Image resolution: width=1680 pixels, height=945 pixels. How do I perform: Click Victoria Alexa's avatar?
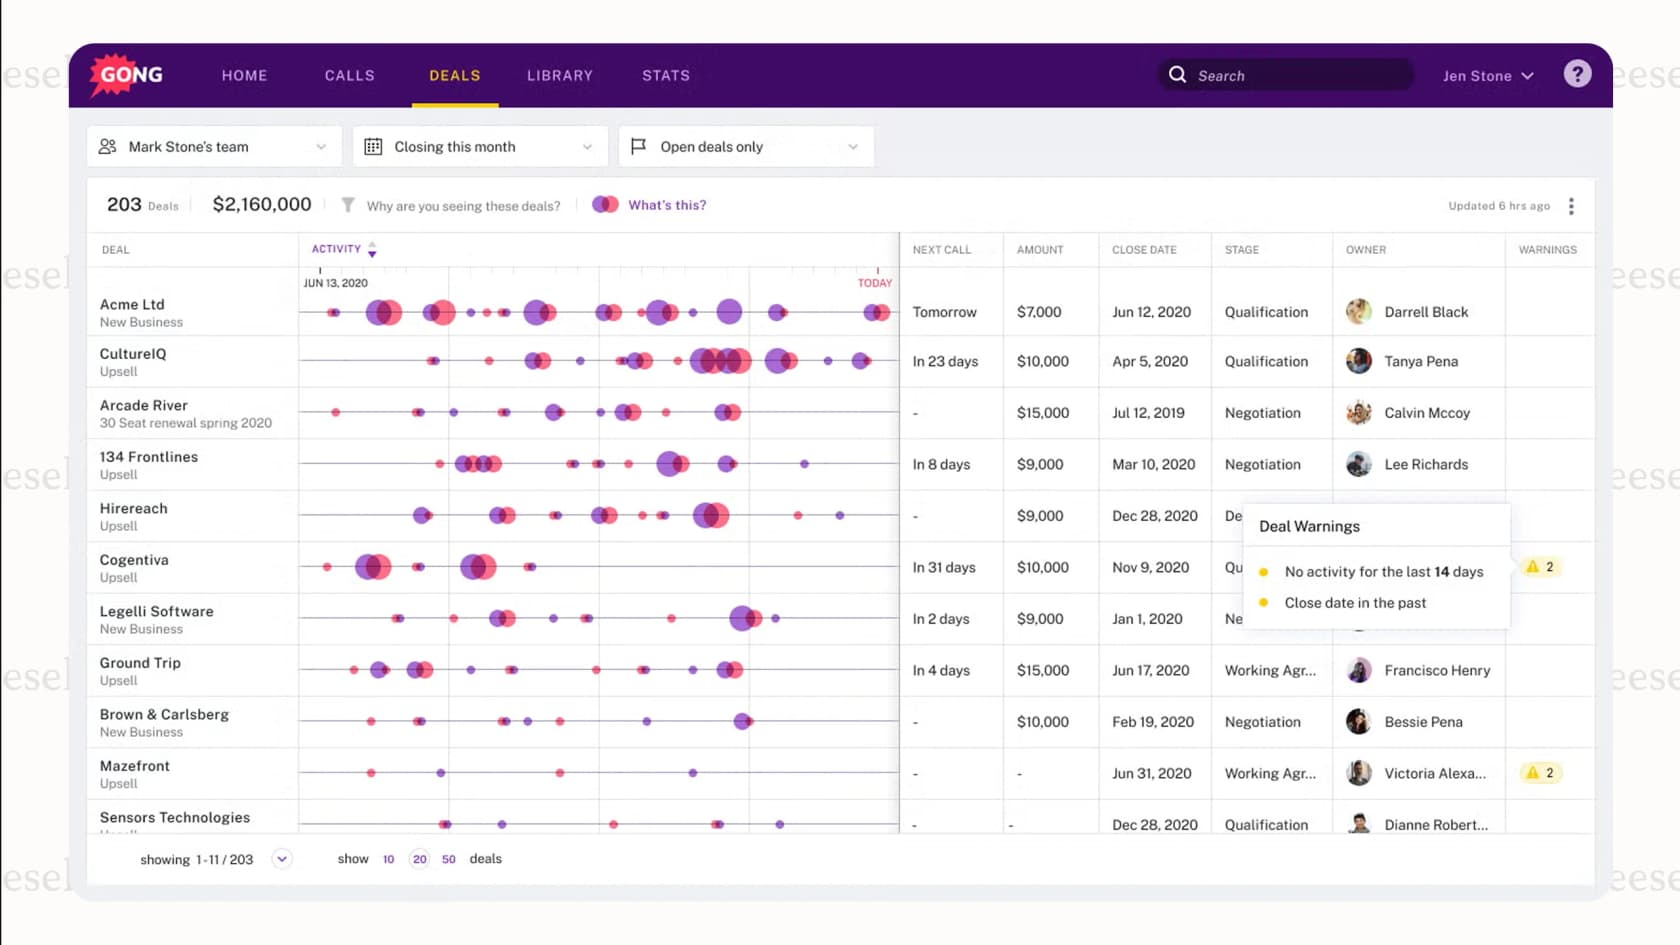coord(1358,773)
